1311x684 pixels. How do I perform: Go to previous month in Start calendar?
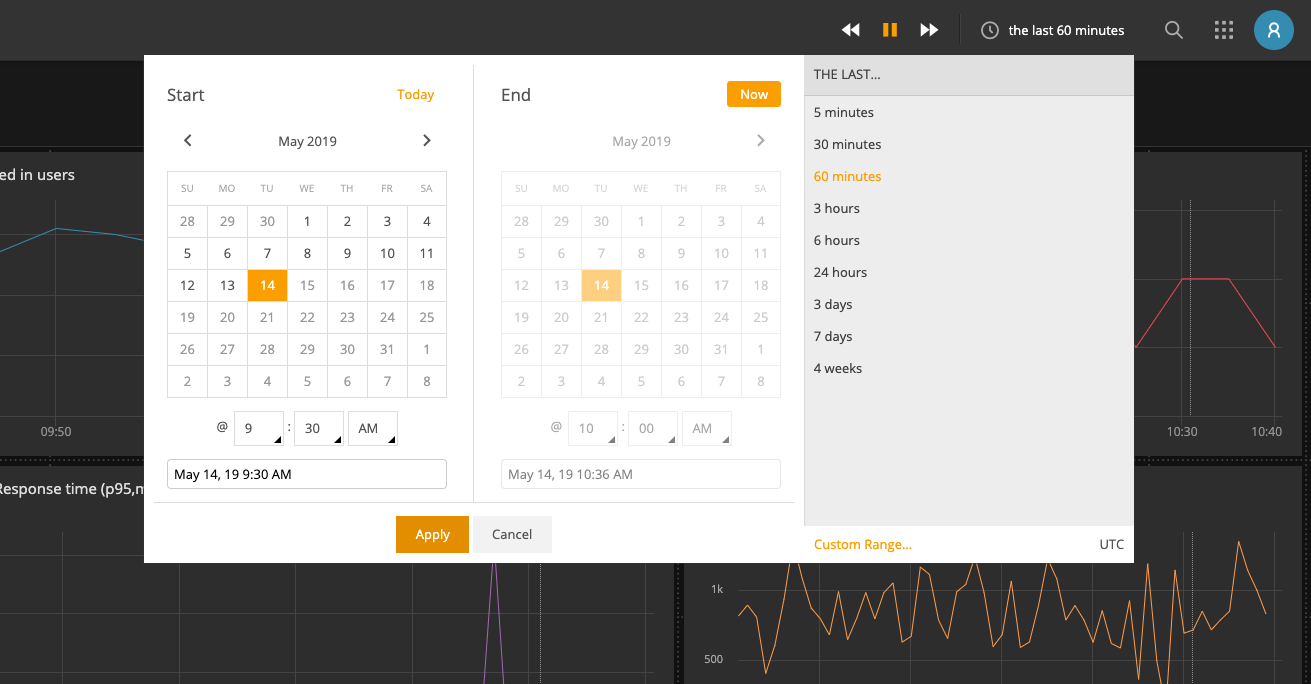(187, 140)
